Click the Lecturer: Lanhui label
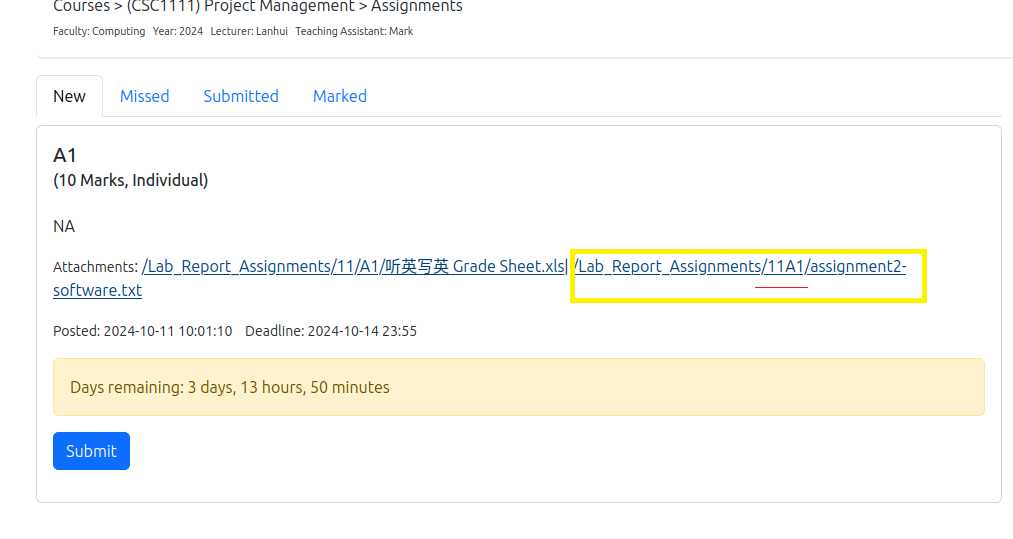This screenshot has height=539, width=1013. click(x=249, y=32)
